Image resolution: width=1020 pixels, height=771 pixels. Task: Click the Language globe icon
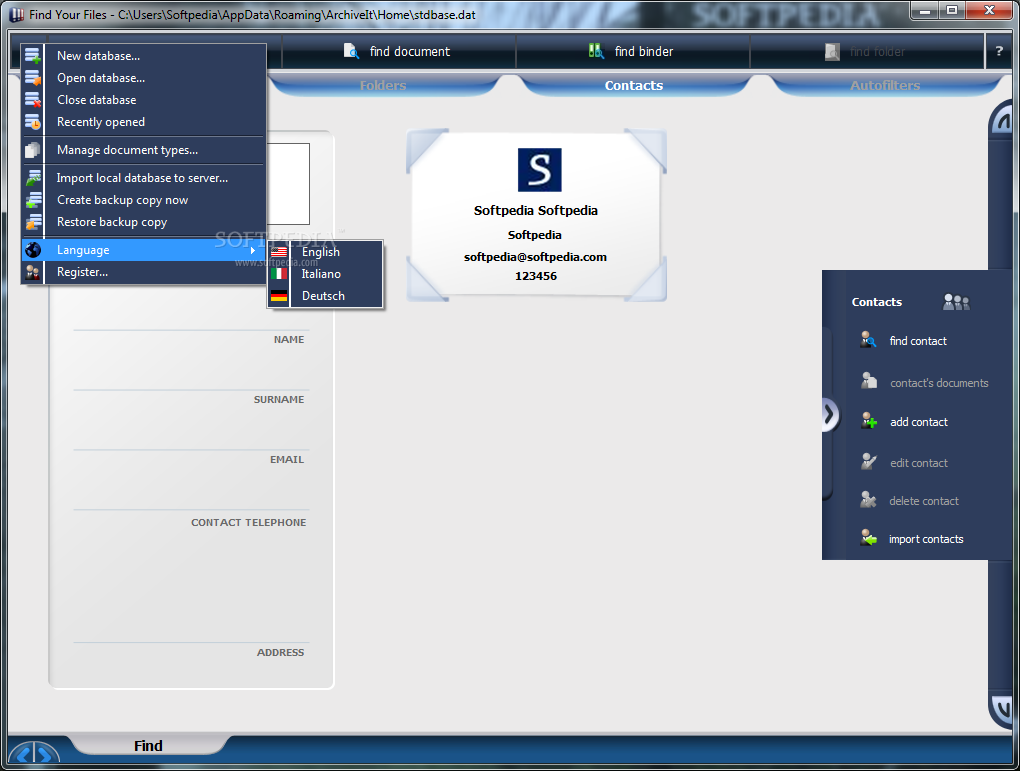pyautogui.click(x=33, y=250)
